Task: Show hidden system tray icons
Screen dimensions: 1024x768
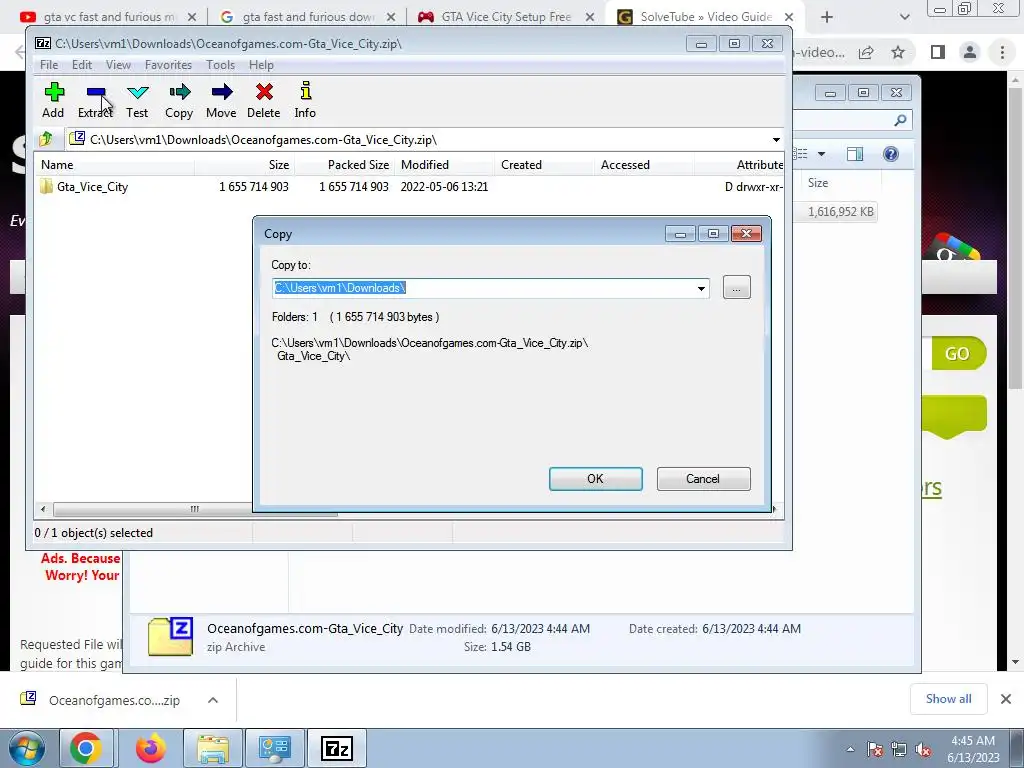Action: tap(850, 750)
